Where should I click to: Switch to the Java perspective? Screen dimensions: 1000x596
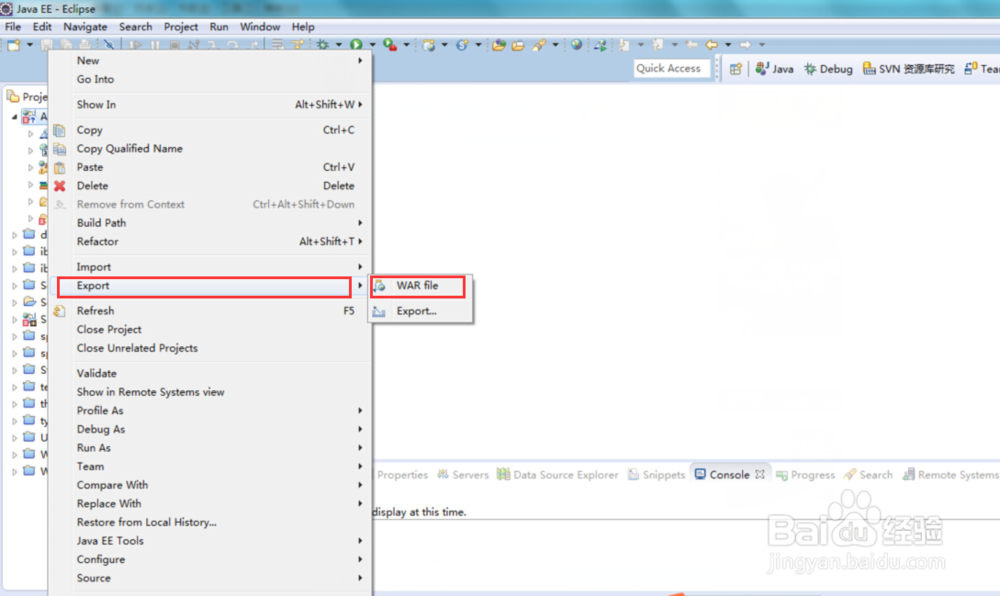[774, 69]
